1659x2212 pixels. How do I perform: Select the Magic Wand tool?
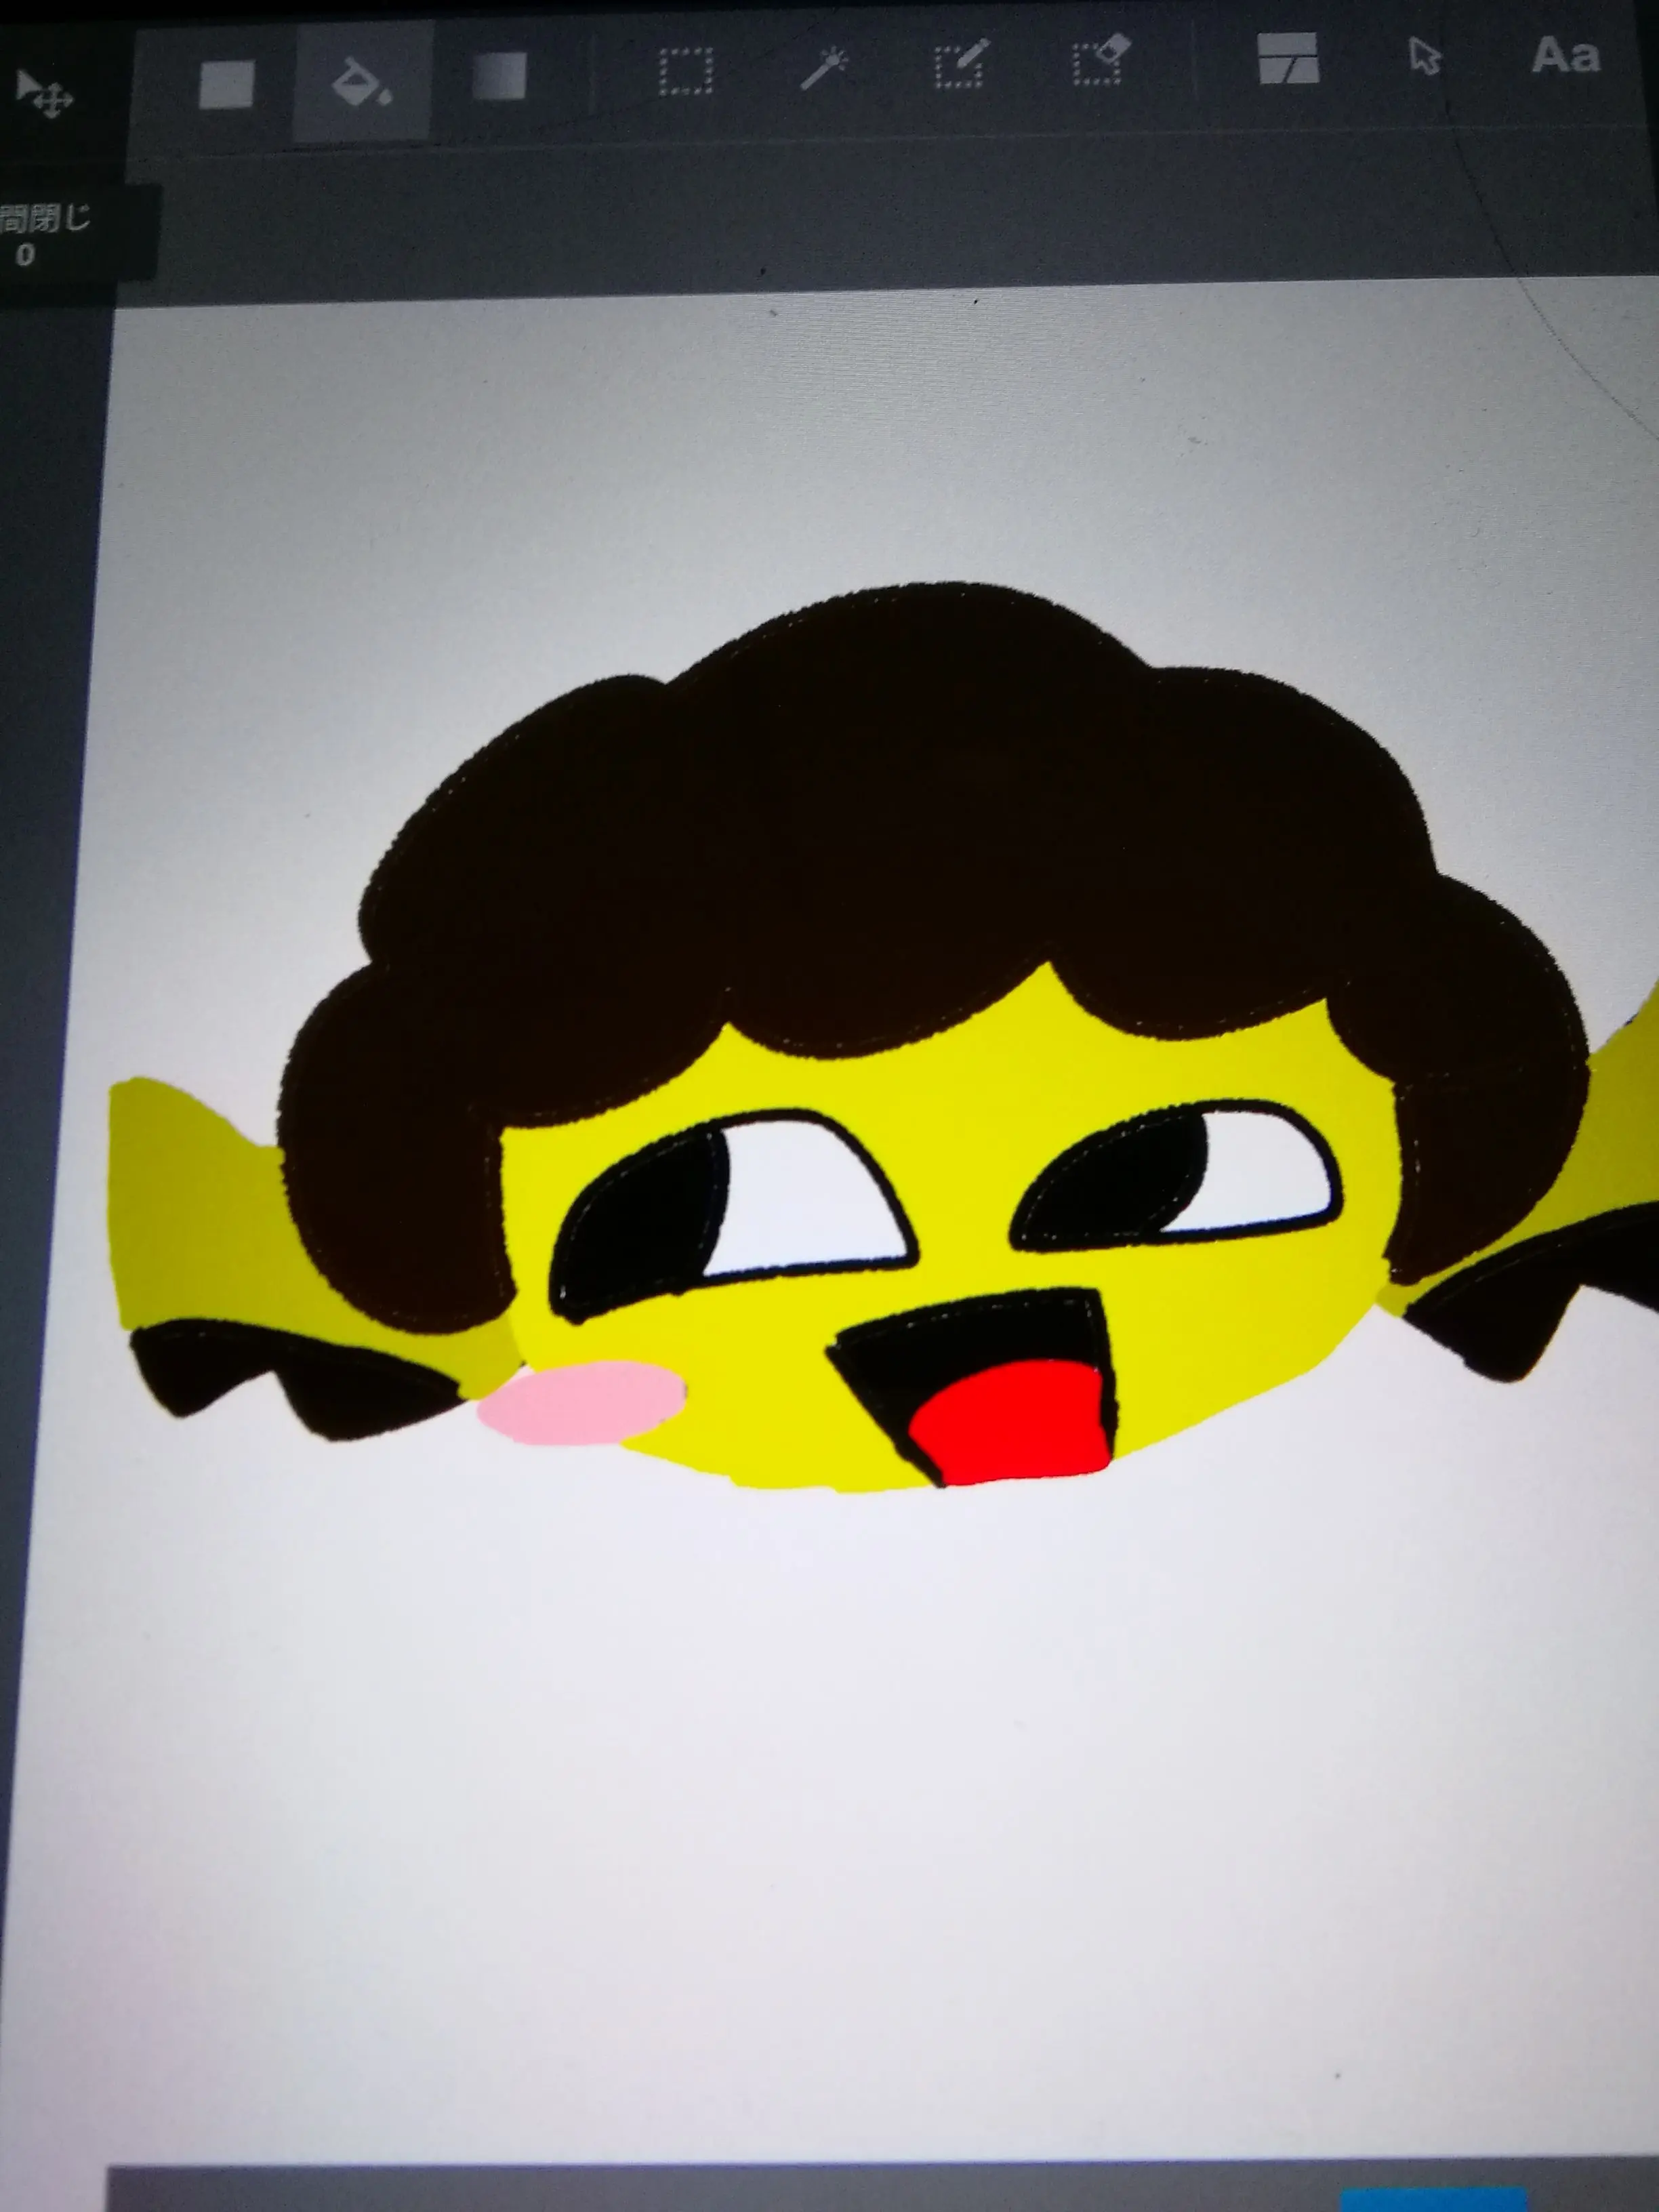(x=825, y=69)
